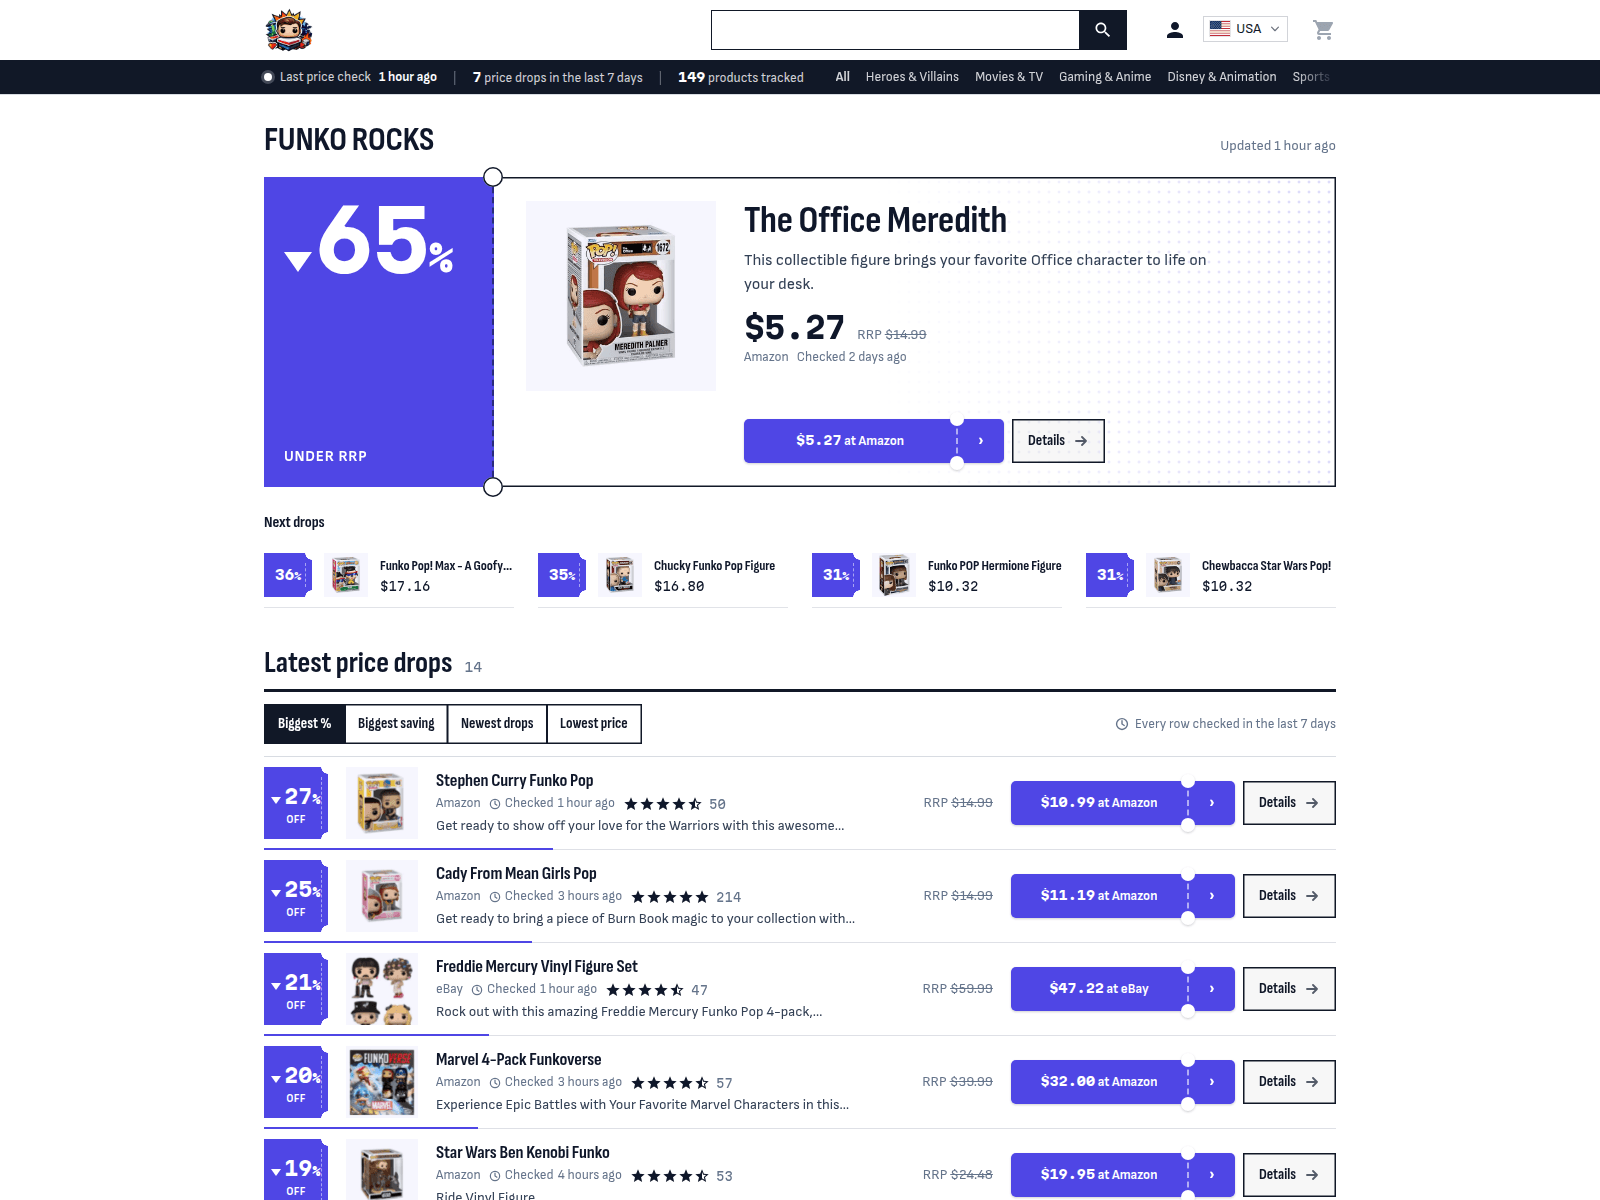Open the USA country selector dropdown

tap(1245, 29)
